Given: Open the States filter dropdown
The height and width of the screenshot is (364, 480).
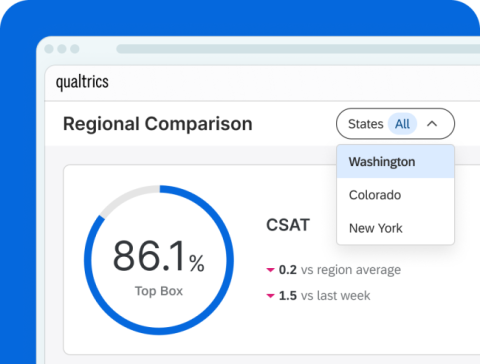Looking at the screenshot, I should (395, 124).
